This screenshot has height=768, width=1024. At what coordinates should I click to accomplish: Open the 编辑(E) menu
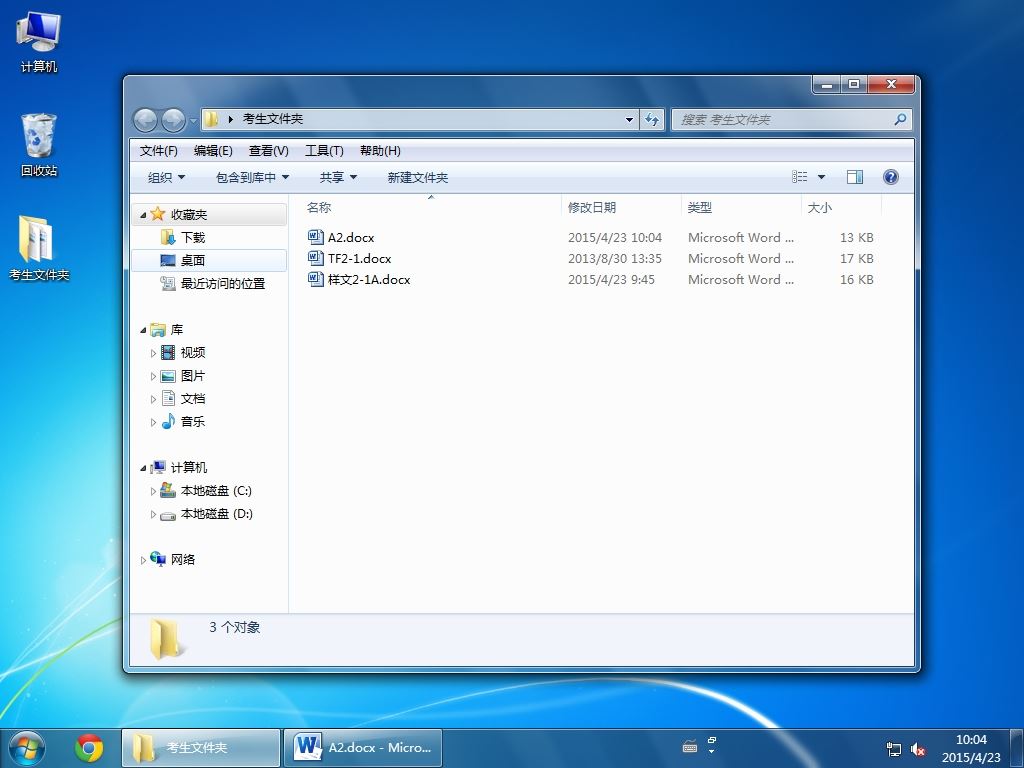point(213,151)
